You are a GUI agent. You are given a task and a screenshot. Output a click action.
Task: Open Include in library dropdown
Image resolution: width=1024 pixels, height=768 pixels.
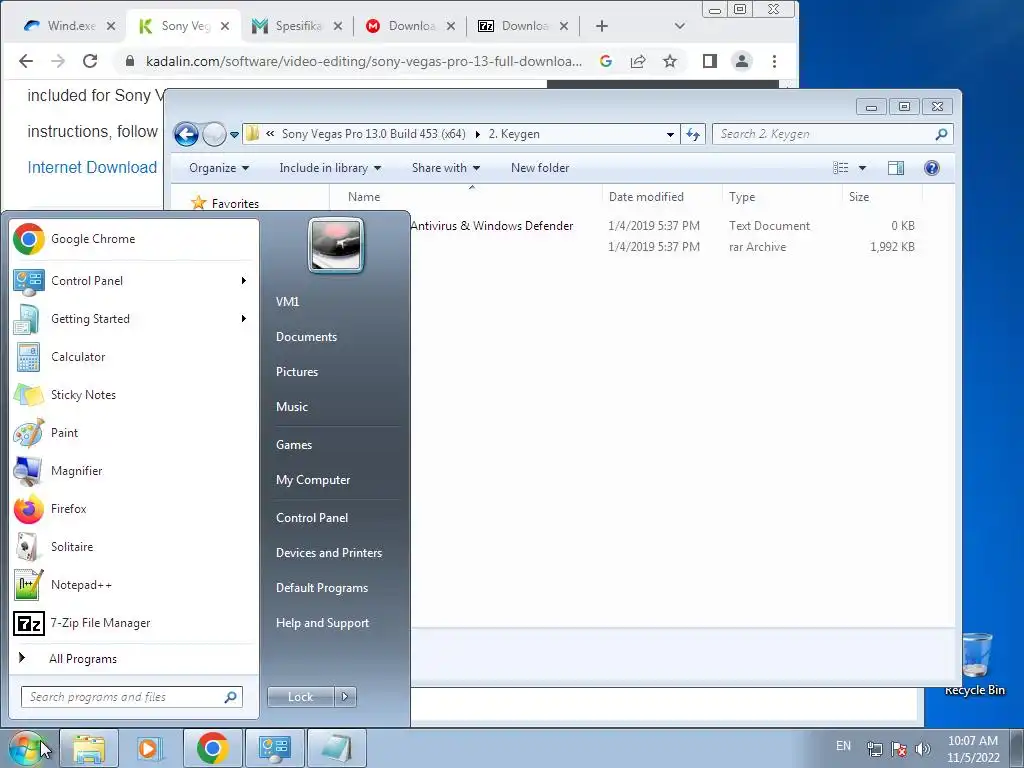330,168
